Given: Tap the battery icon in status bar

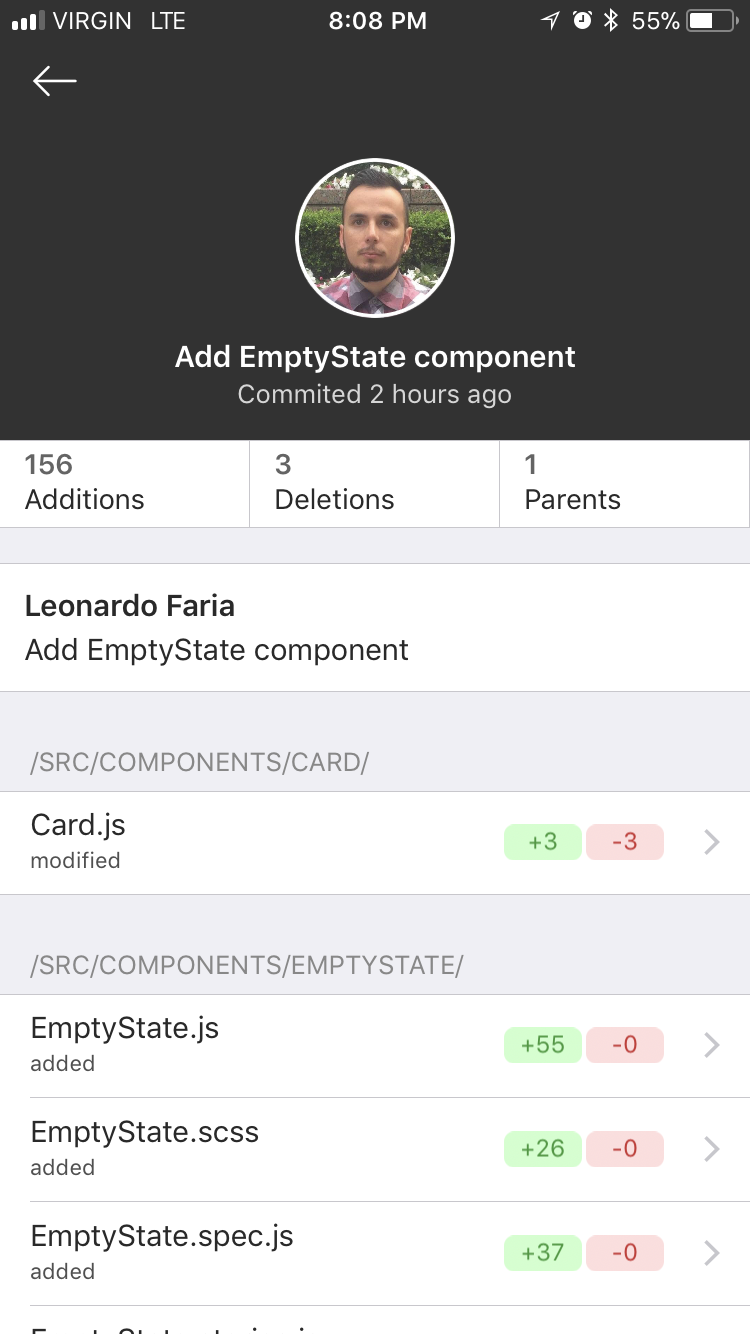Looking at the screenshot, I should (711, 21).
